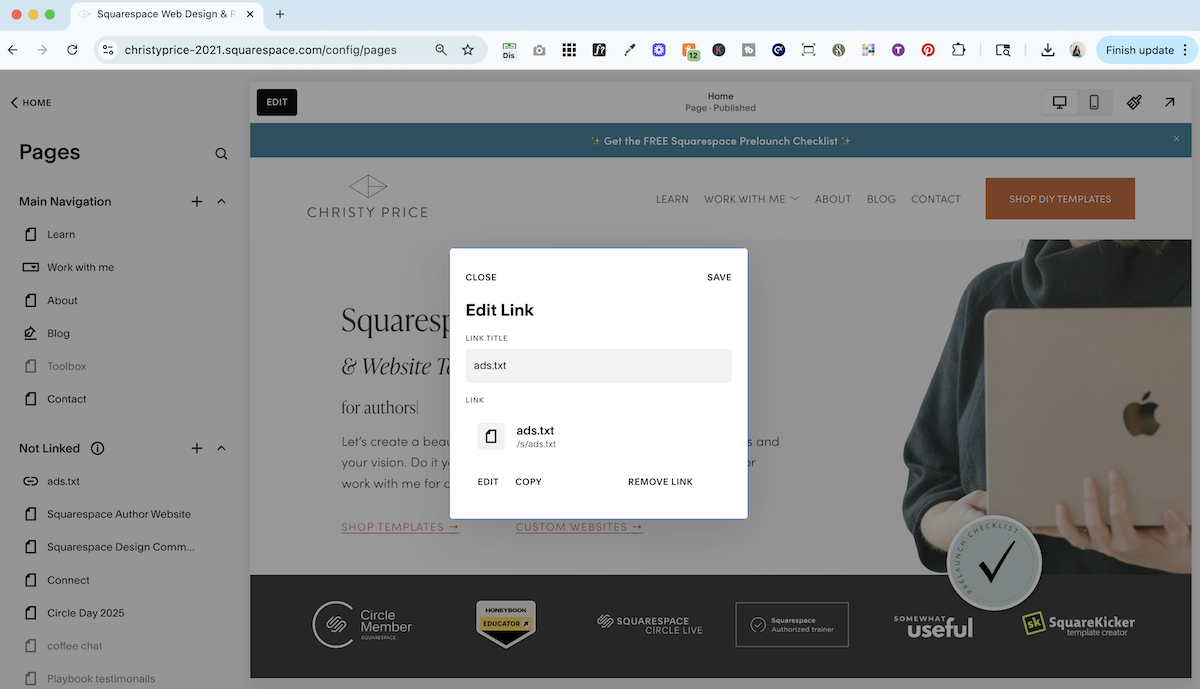Viewport: 1200px width, 689px height.
Task: Click the HoneyBook Educator badge
Action: tap(506, 624)
